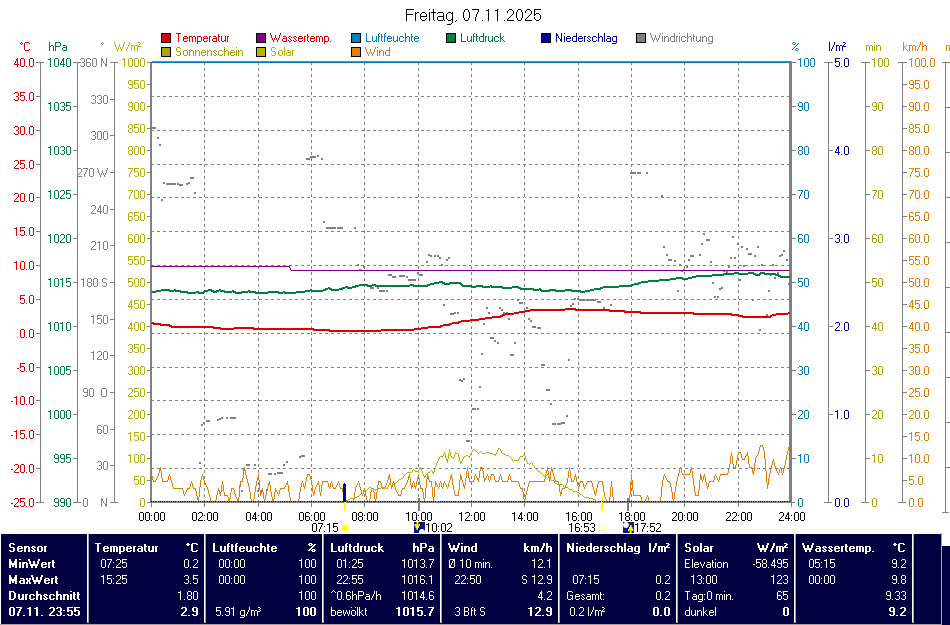Viewport: 950px width, 625px height.
Task: Click the gray Windrichtung legend square
Action: pyautogui.click(x=641, y=39)
